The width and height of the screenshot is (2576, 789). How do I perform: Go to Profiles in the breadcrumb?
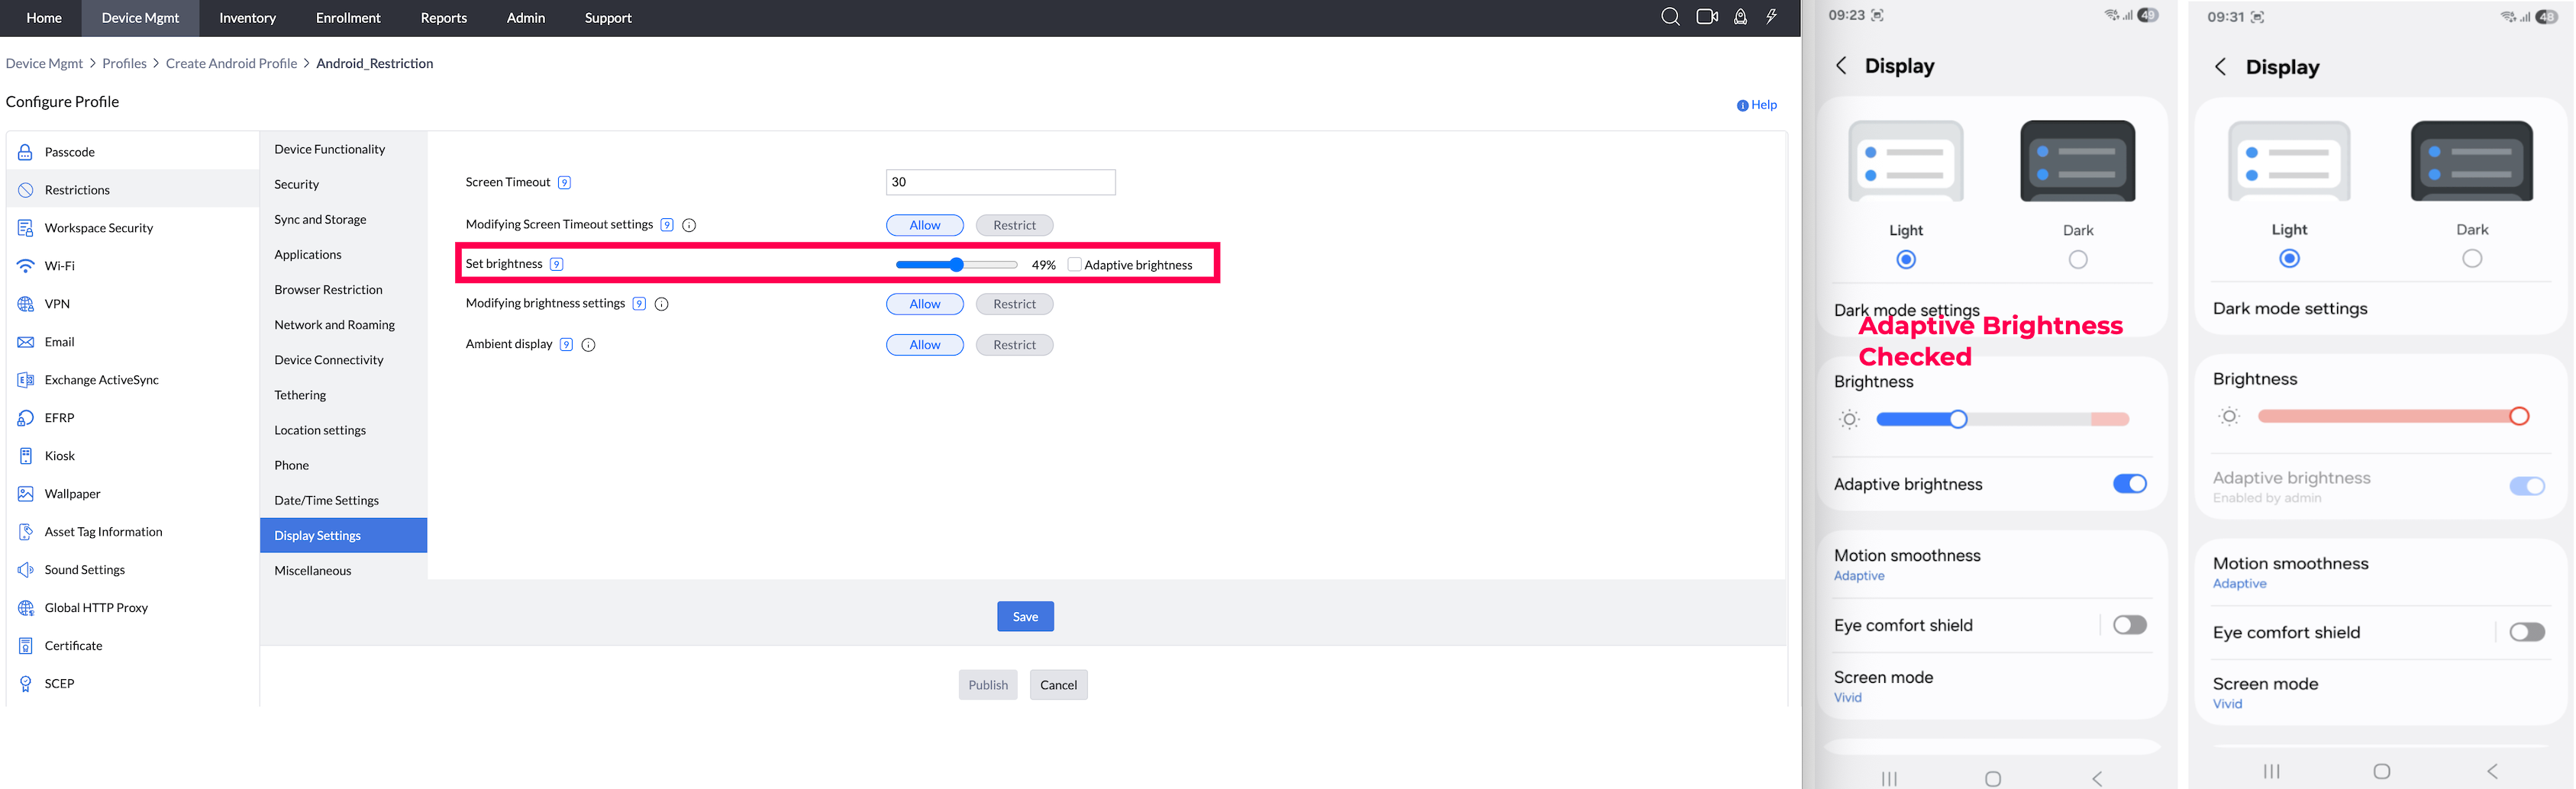[124, 63]
